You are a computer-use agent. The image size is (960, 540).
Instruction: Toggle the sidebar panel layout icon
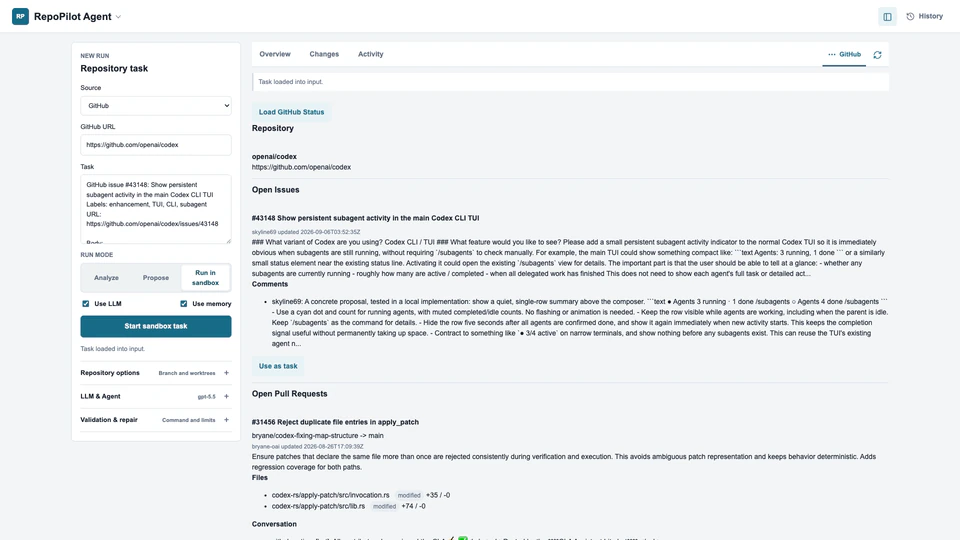click(887, 17)
